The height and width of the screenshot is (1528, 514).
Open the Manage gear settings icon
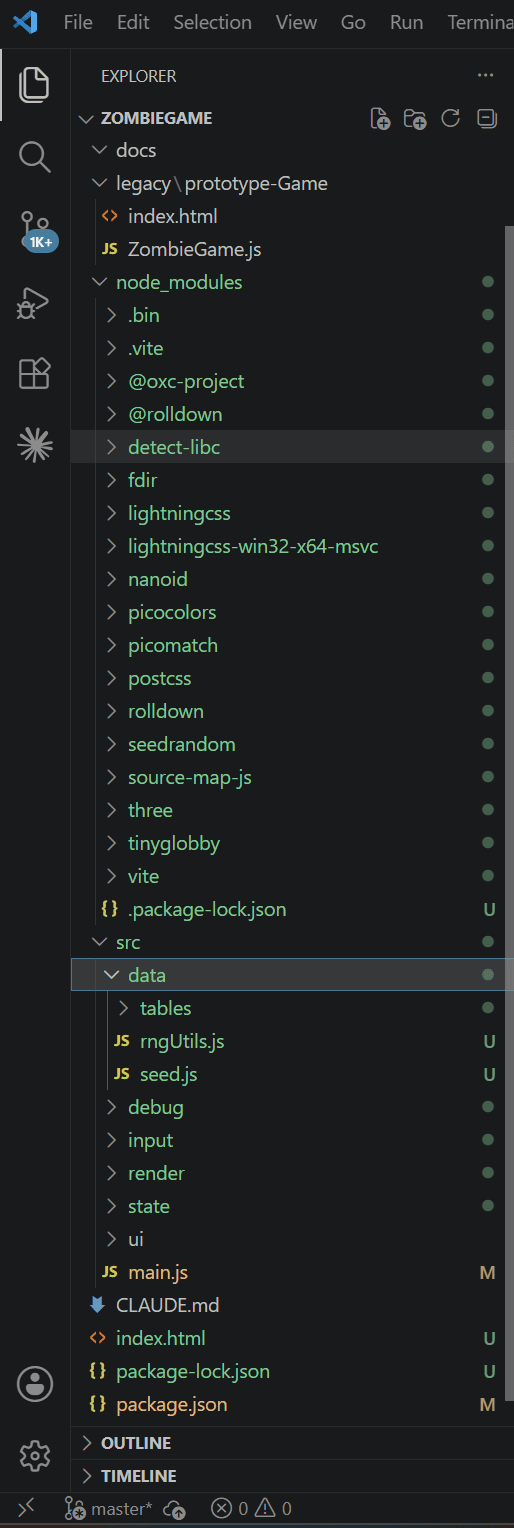coord(35,1454)
